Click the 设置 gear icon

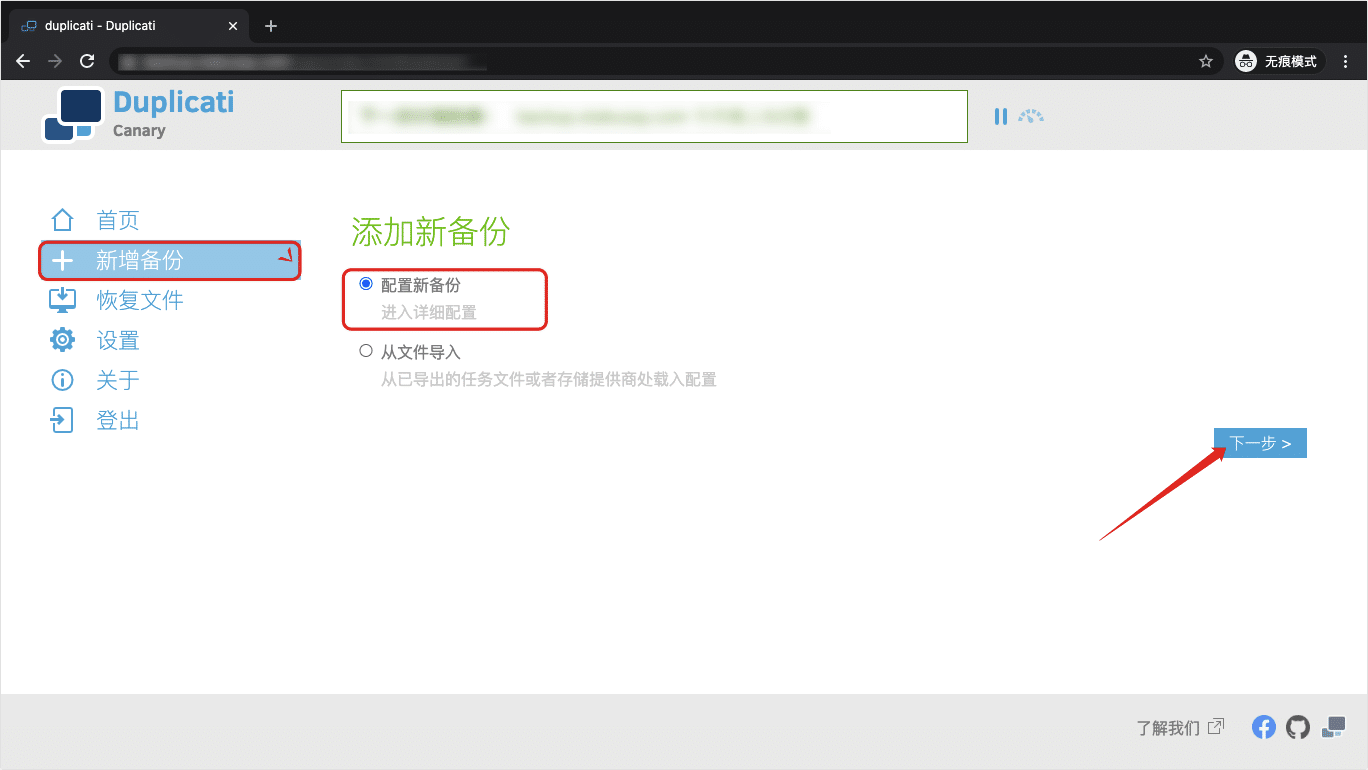coord(62,340)
